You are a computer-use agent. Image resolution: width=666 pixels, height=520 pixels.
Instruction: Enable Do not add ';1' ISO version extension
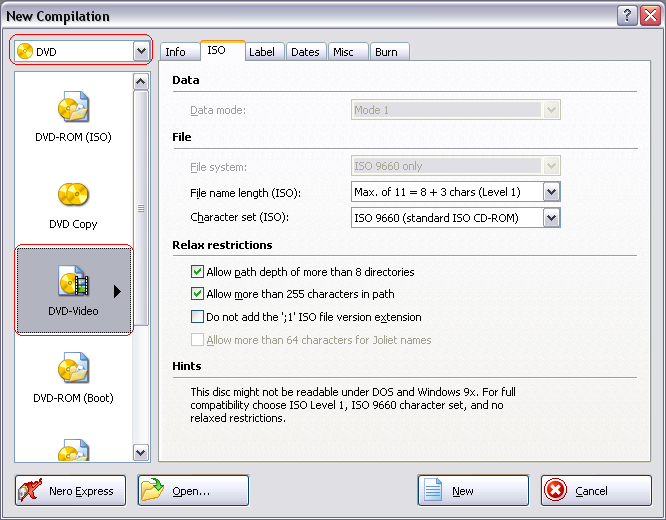pos(197,317)
